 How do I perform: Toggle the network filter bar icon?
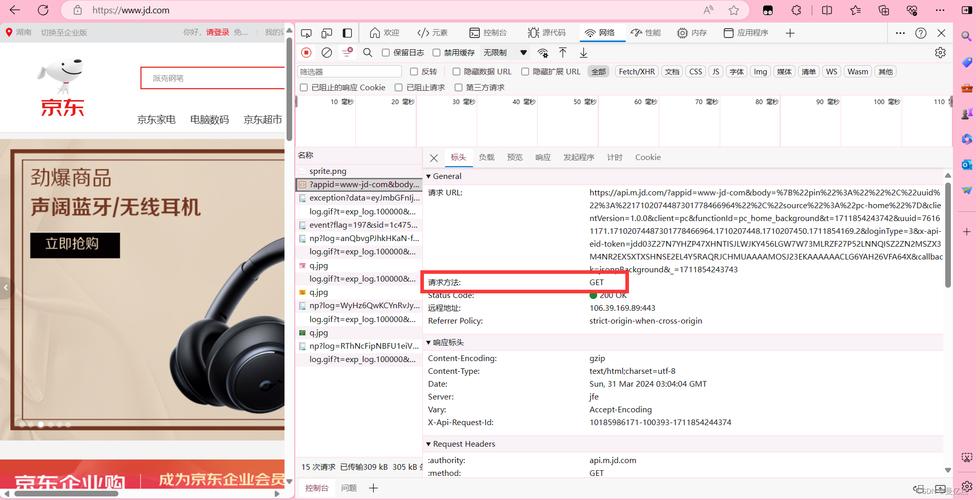click(x=347, y=53)
